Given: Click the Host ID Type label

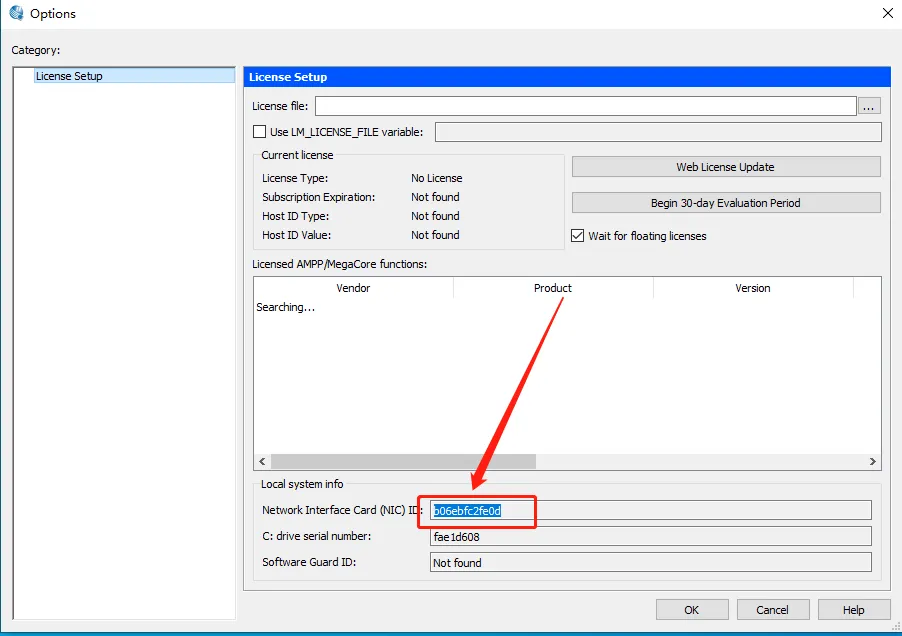Looking at the screenshot, I should (x=296, y=216).
